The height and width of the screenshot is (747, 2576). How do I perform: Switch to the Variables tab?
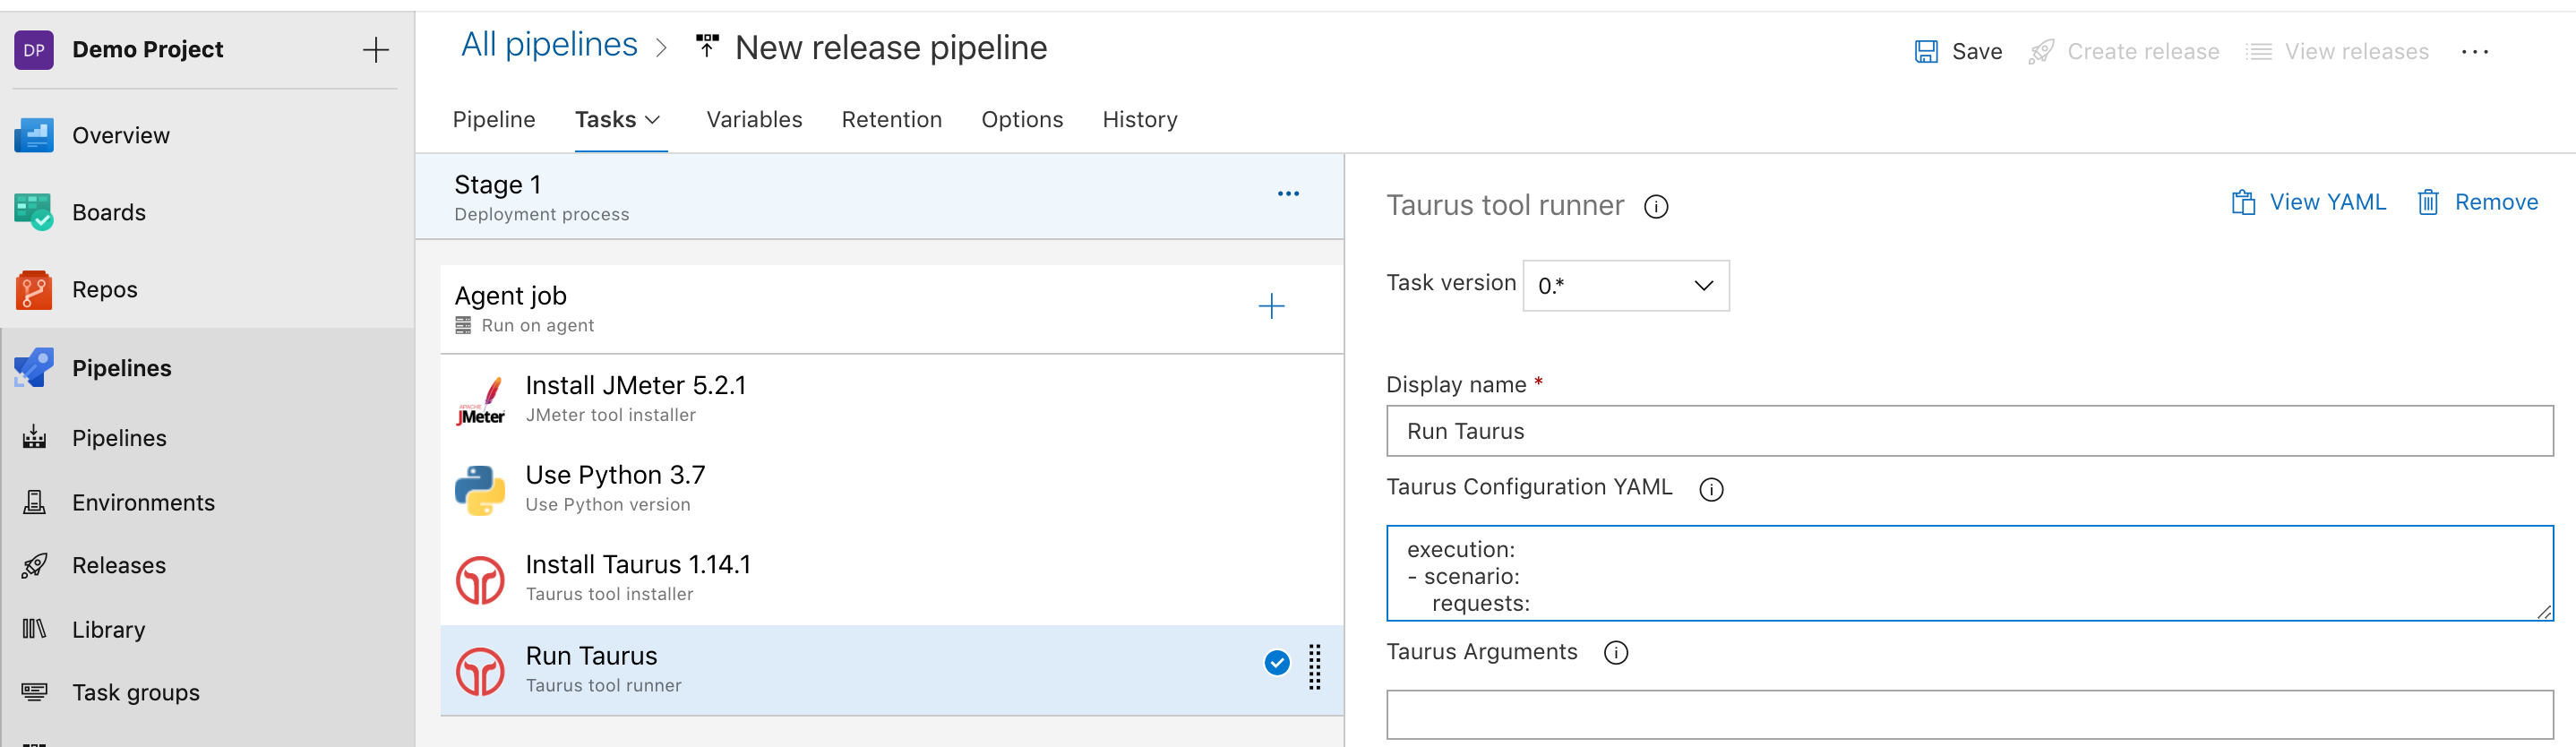[x=754, y=120]
